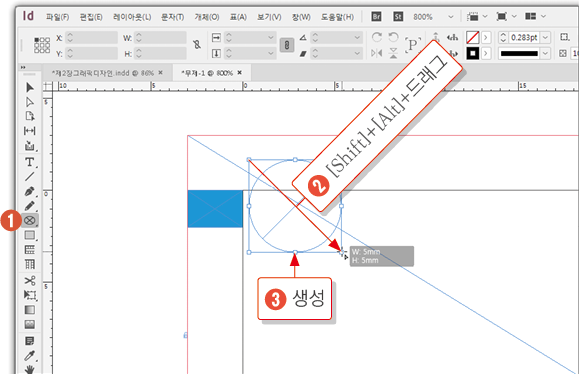This screenshot has height=374, width=579.
Task: Open the 보기(V) menu
Action: pos(269,17)
